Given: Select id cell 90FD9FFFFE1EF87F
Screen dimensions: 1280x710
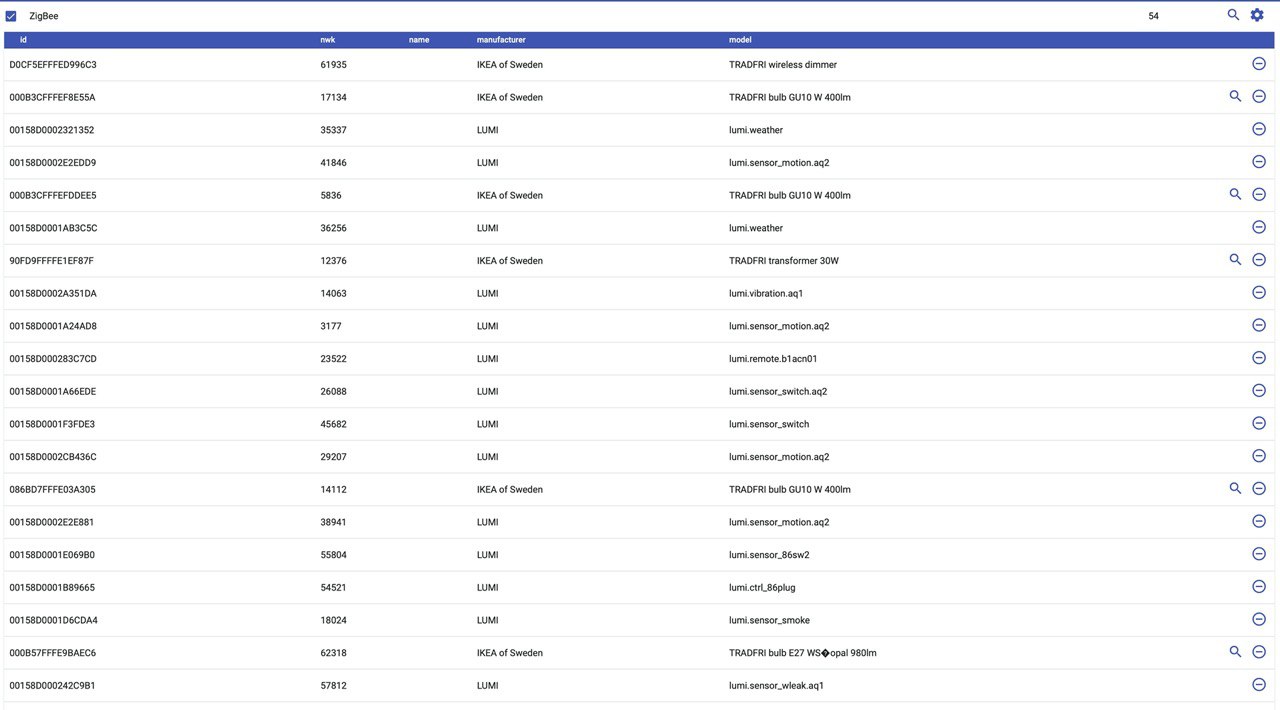Looking at the screenshot, I should point(51,260).
